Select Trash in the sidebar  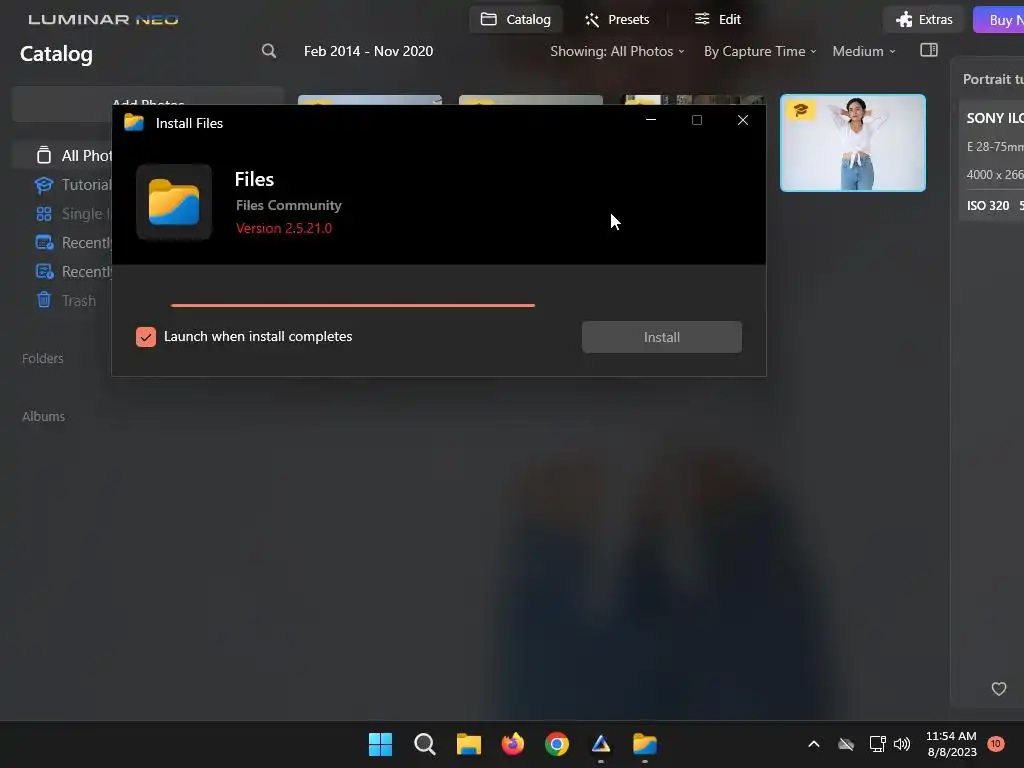click(x=78, y=300)
